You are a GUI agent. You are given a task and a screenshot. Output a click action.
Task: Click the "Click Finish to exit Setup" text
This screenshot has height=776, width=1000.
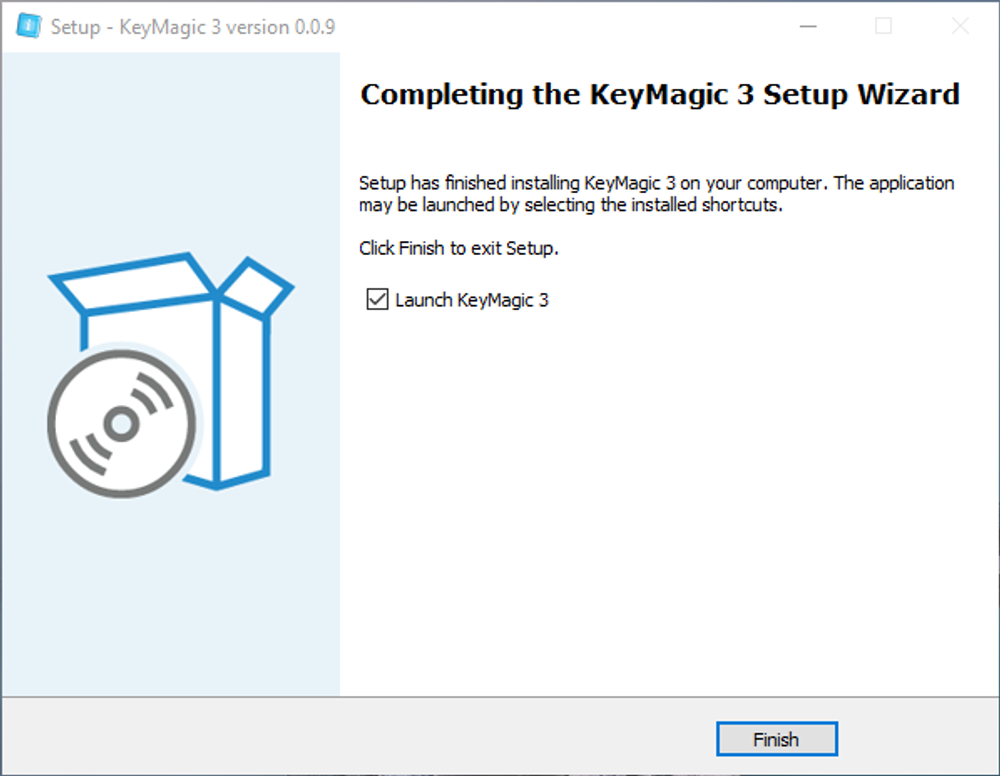tap(459, 248)
